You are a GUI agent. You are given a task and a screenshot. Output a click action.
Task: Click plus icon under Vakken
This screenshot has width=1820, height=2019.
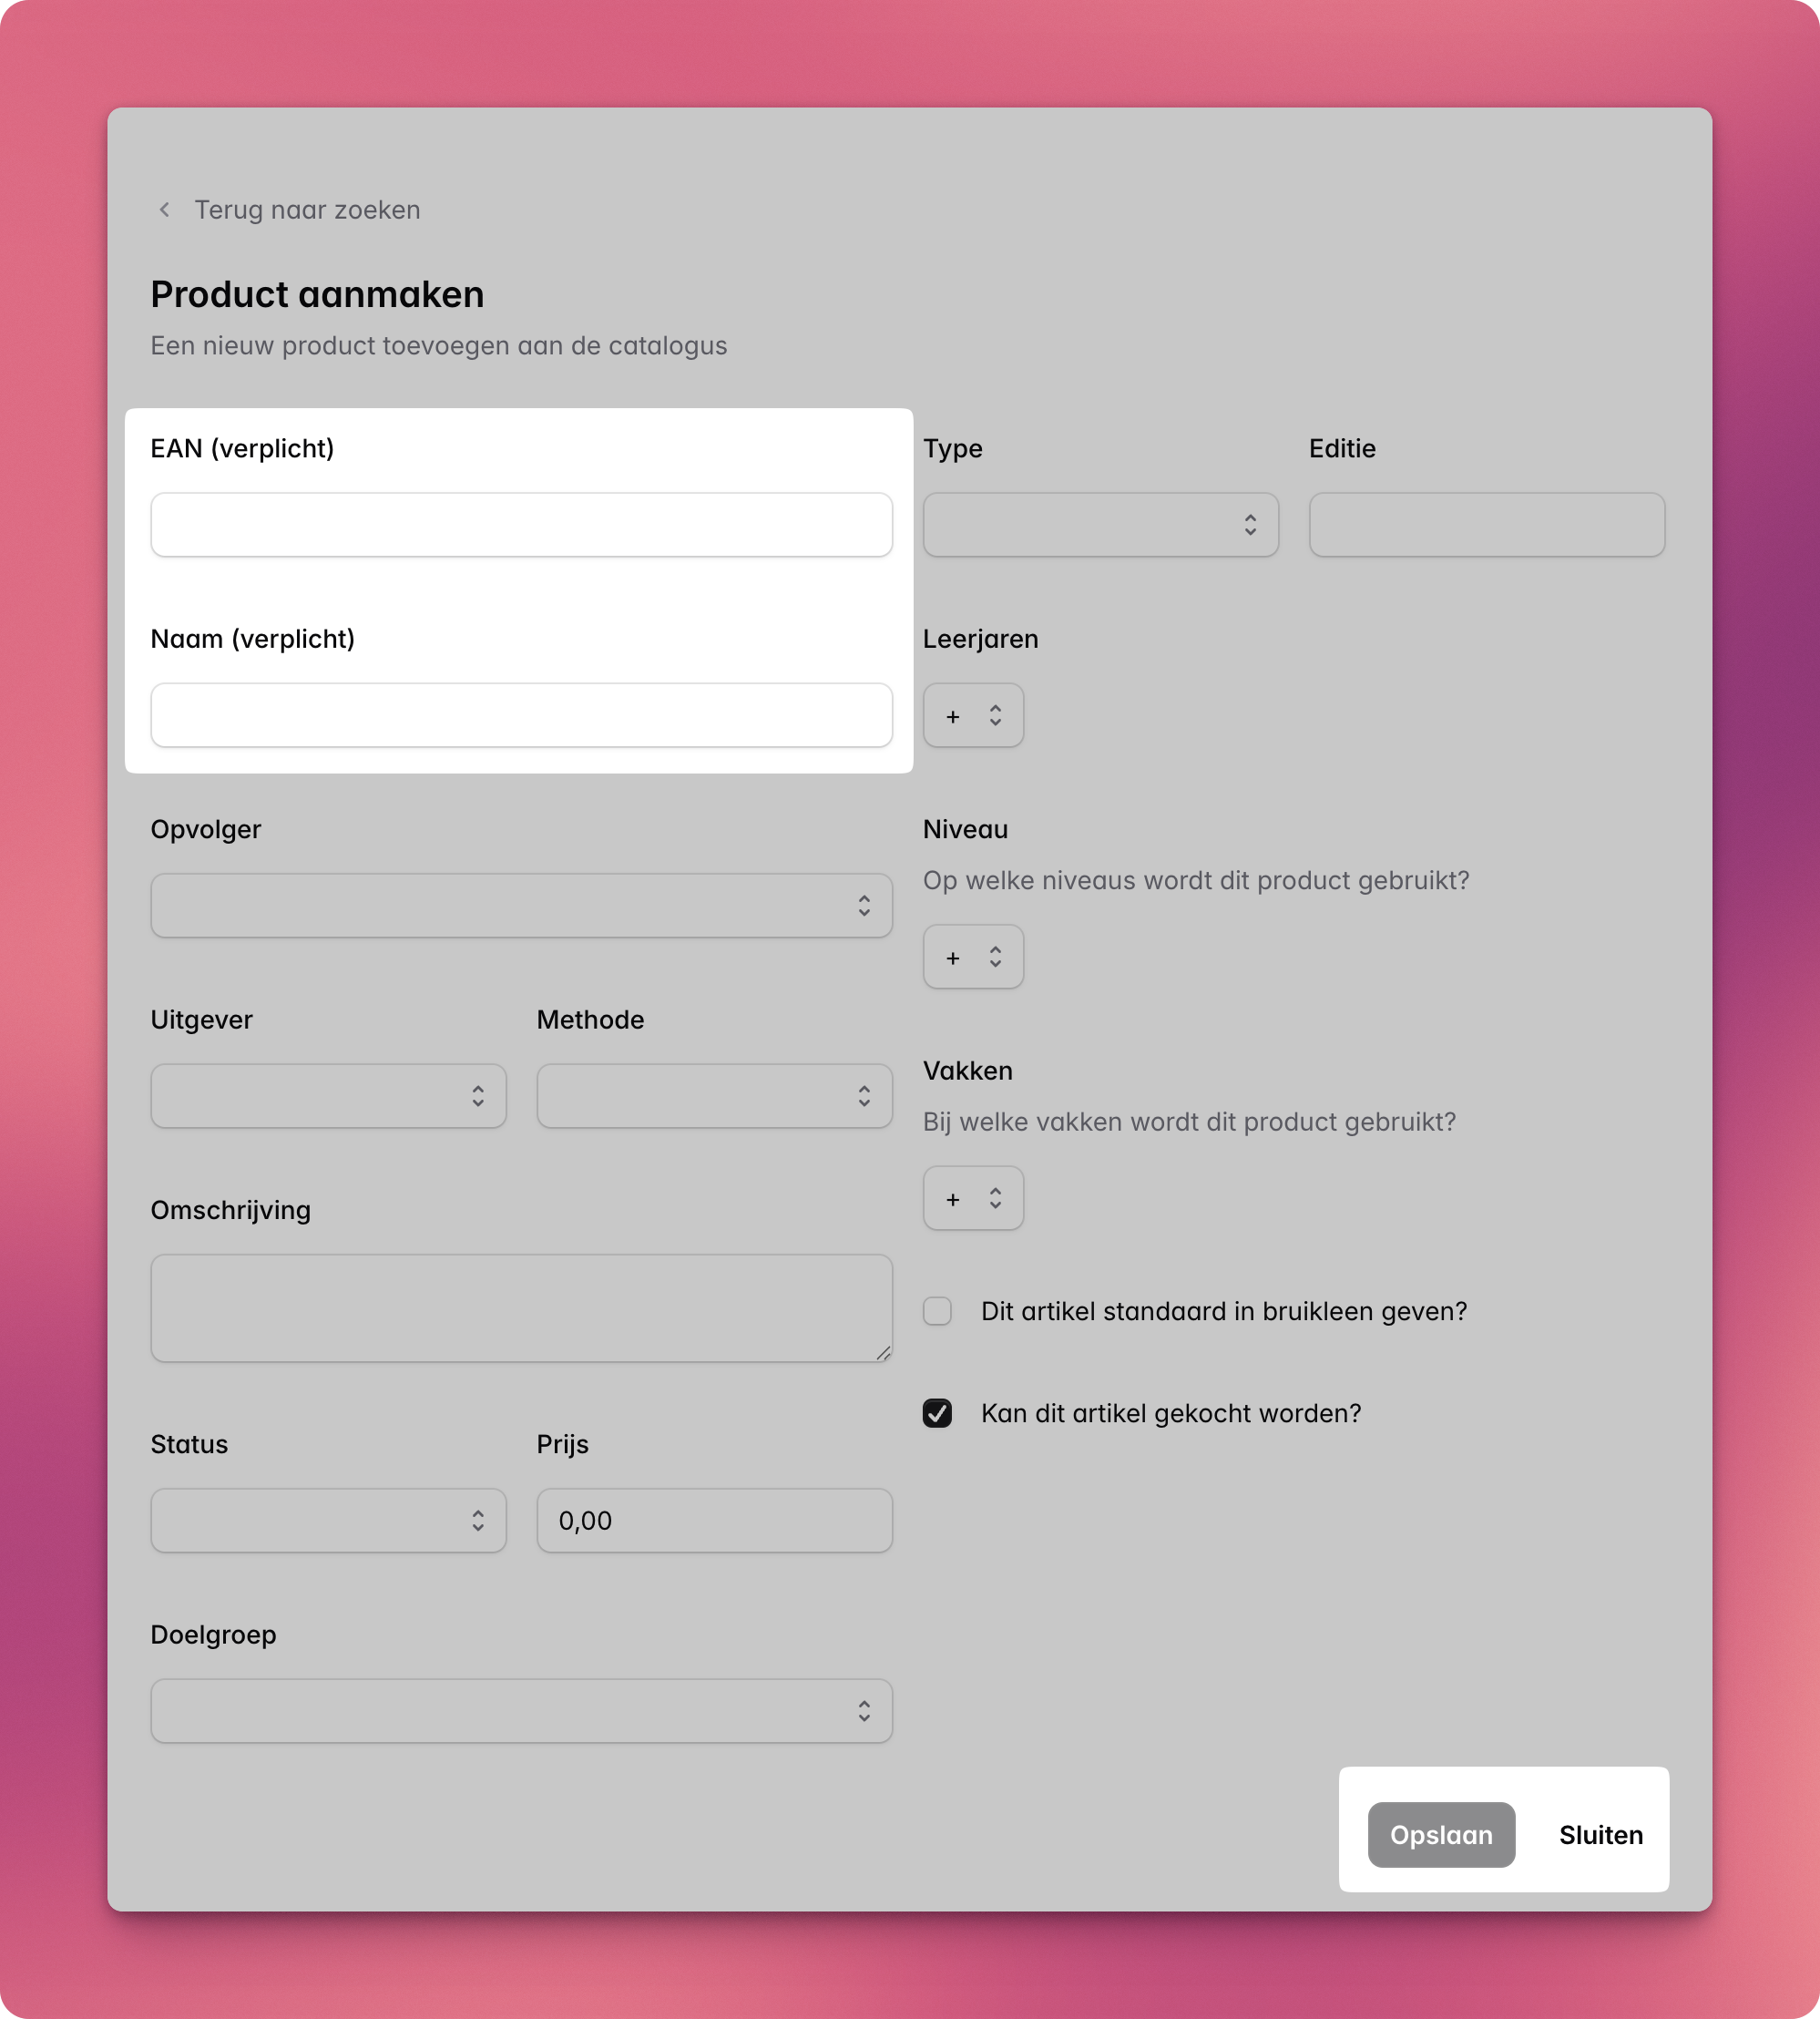[x=953, y=1198]
